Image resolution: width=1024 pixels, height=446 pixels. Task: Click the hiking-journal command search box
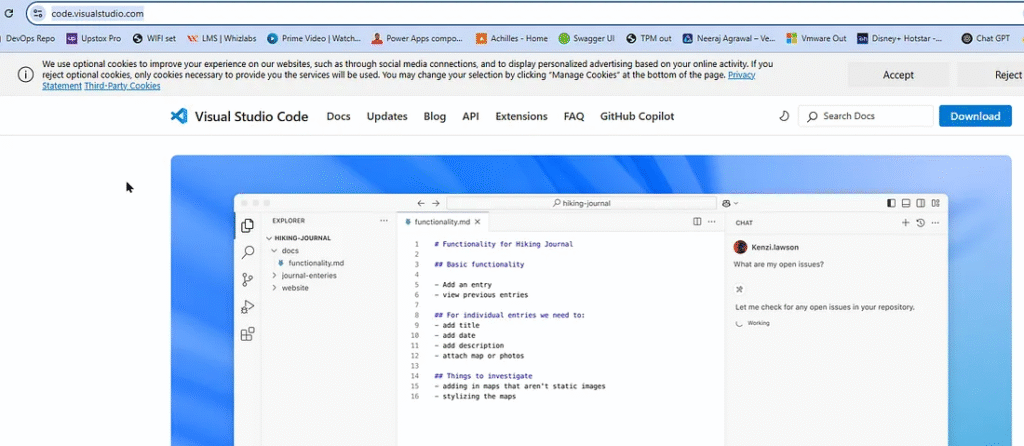[581, 203]
